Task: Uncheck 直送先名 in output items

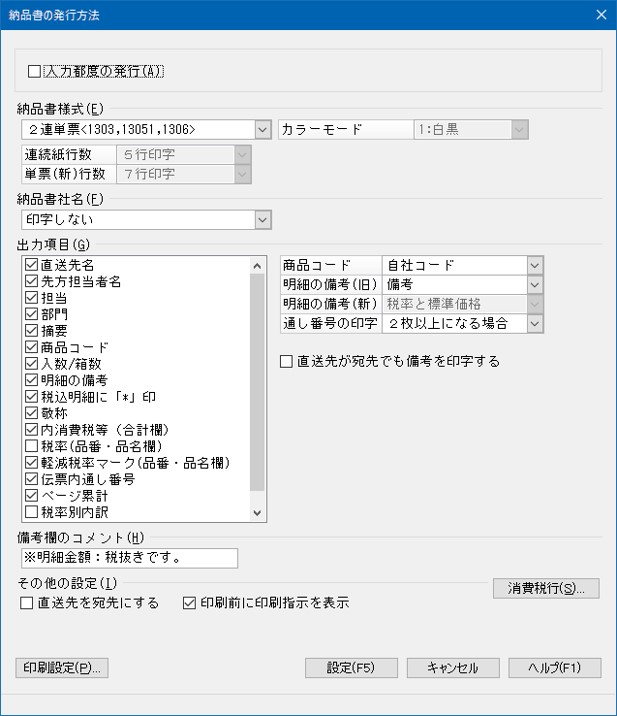Action: (31, 265)
